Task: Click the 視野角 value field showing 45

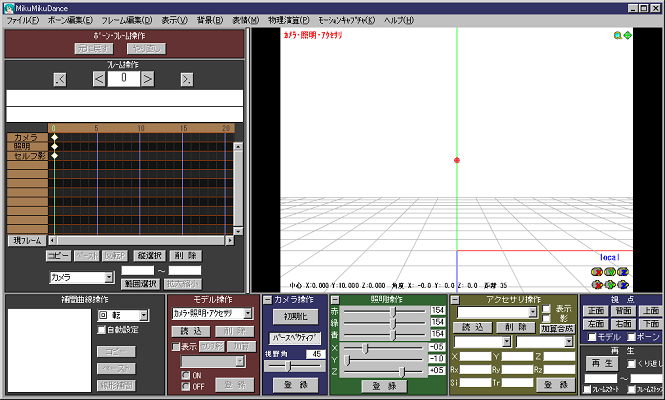Action: tap(316, 354)
